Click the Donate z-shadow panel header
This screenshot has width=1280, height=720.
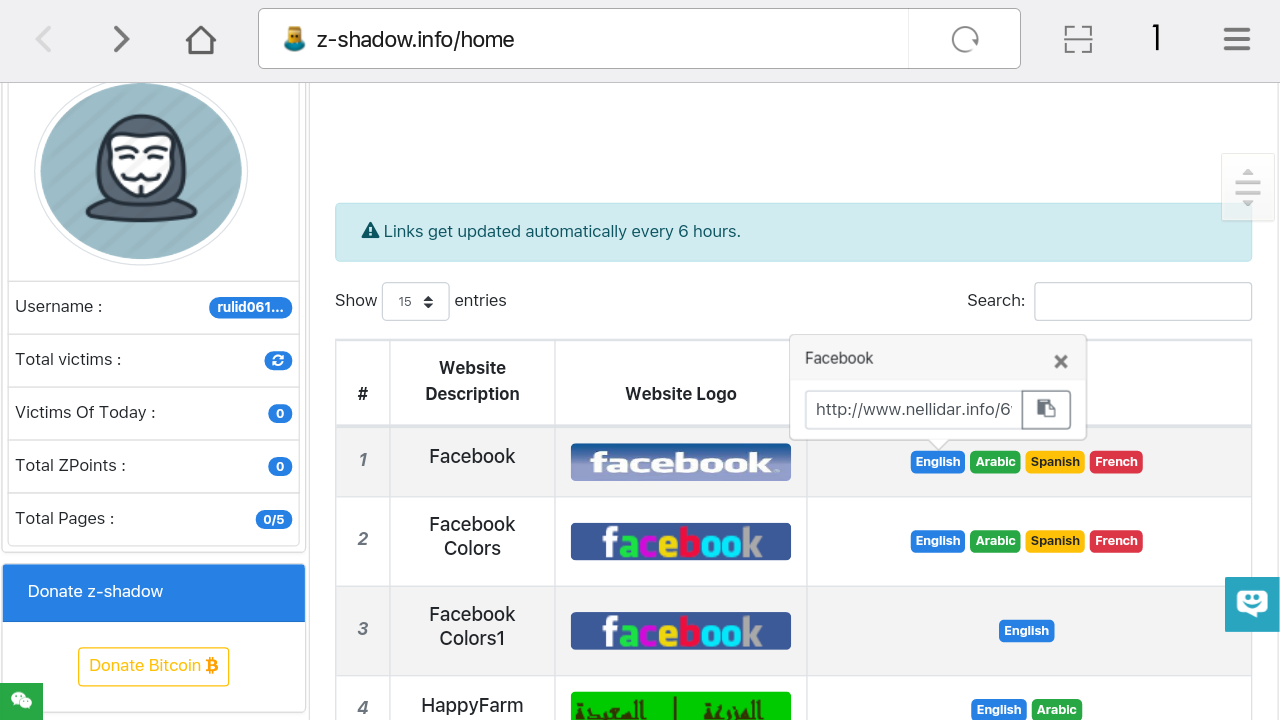coord(154,592)
